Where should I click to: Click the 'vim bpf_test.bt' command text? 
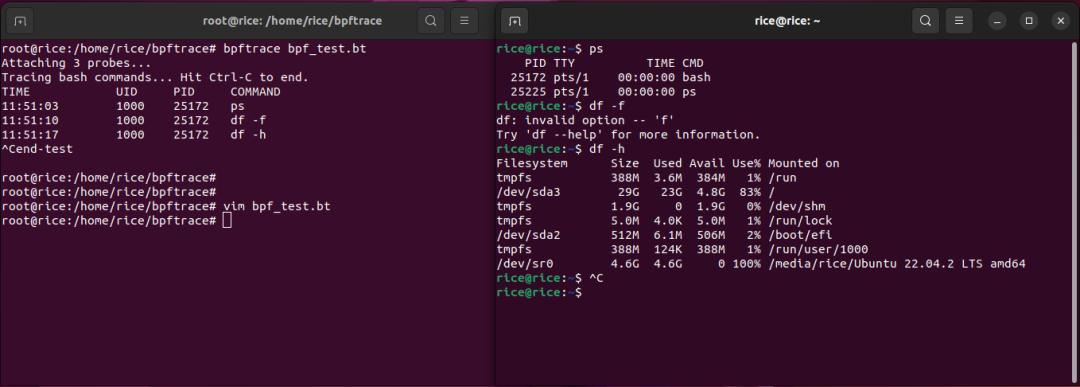click(x=277, y=206)
